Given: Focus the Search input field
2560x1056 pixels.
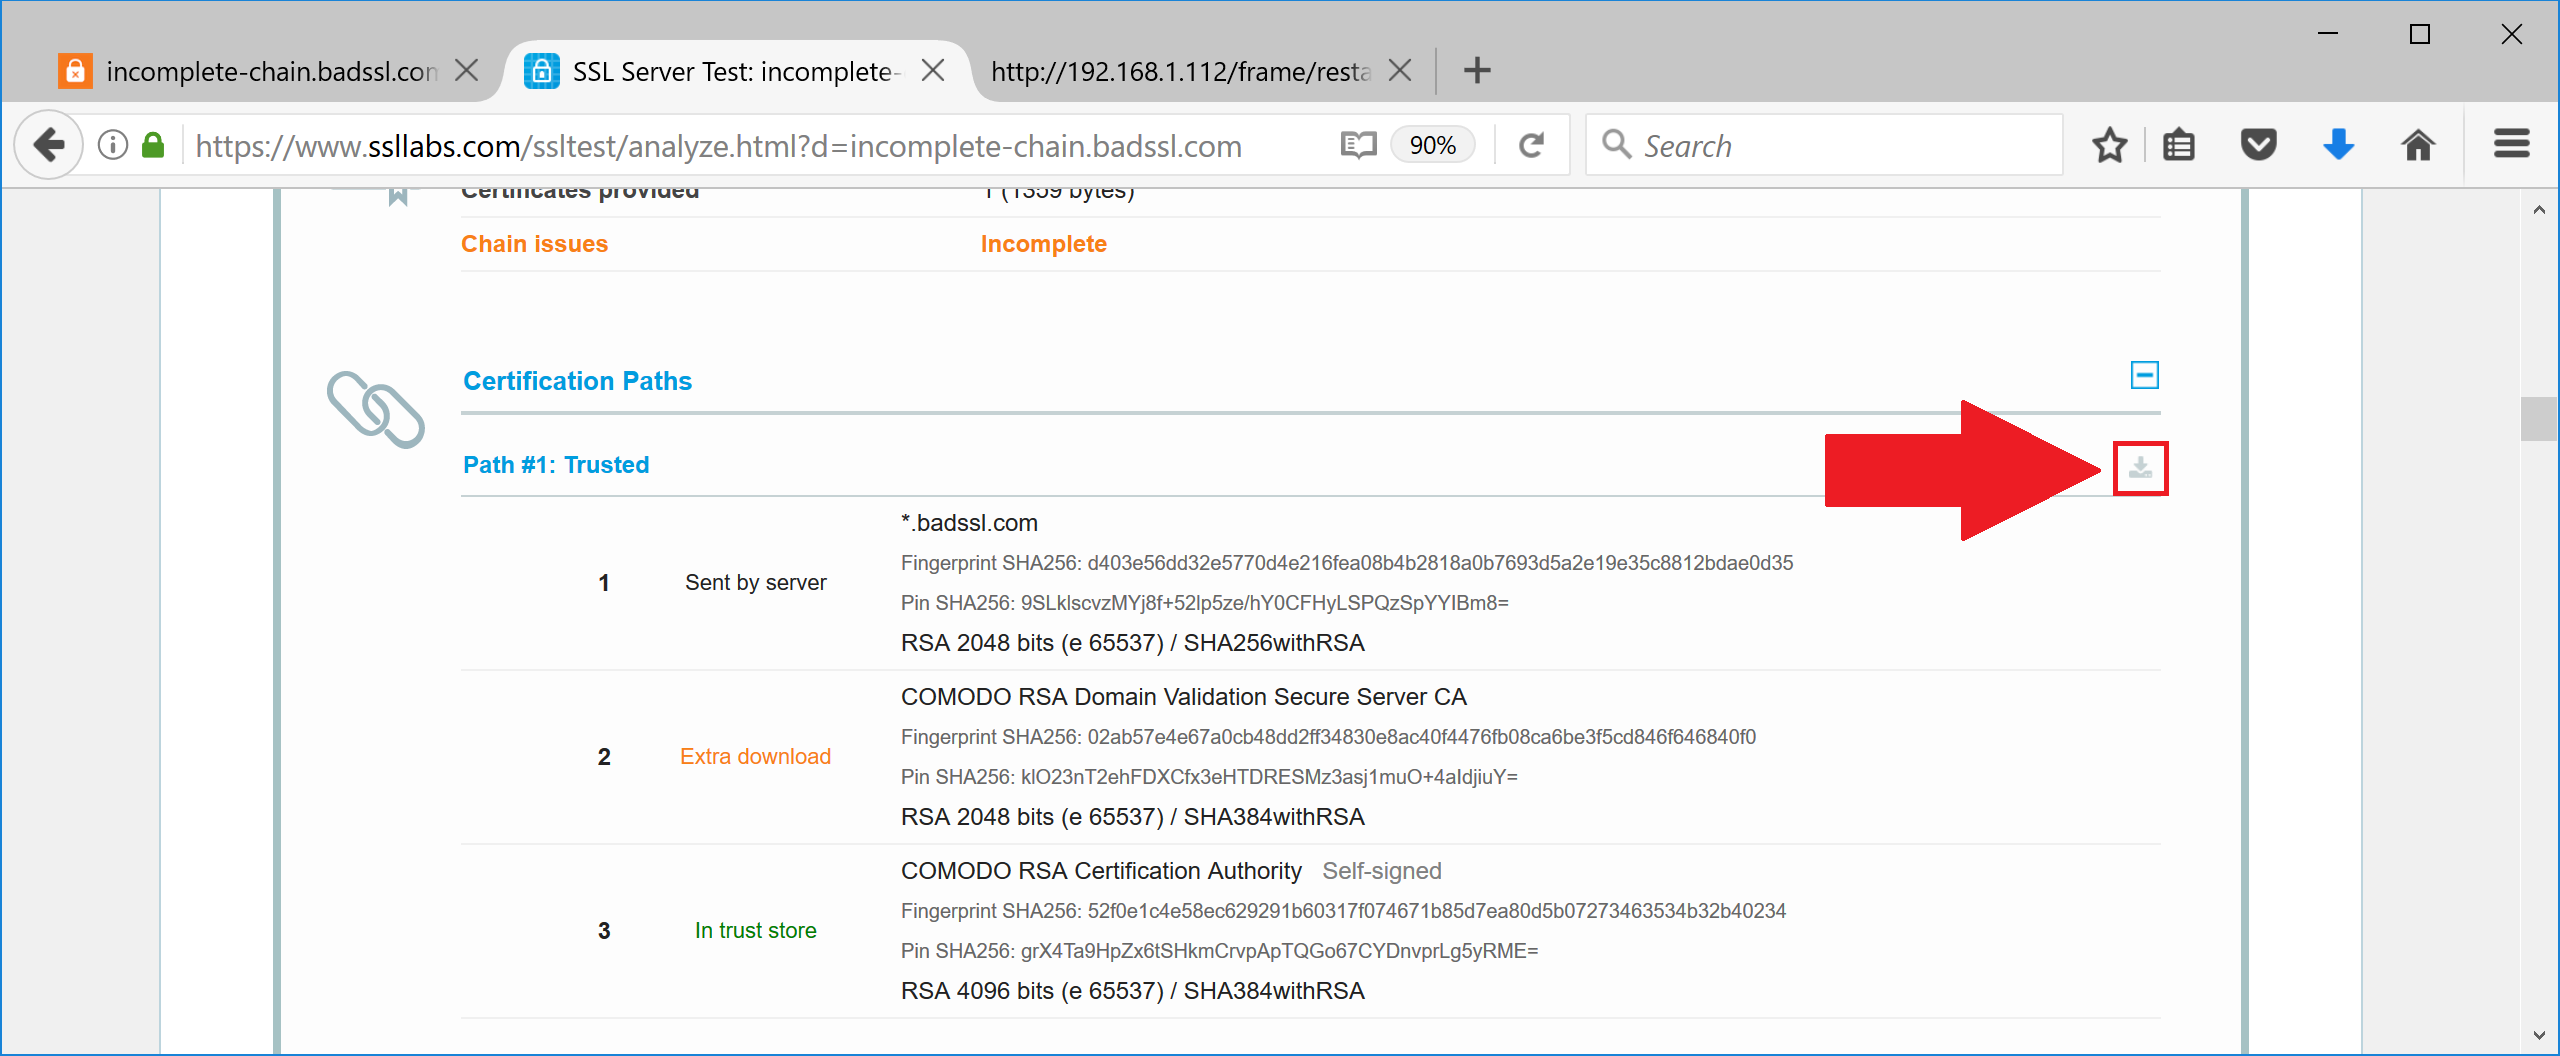Looking at the screenshot, I should (x=1824, y=146).
